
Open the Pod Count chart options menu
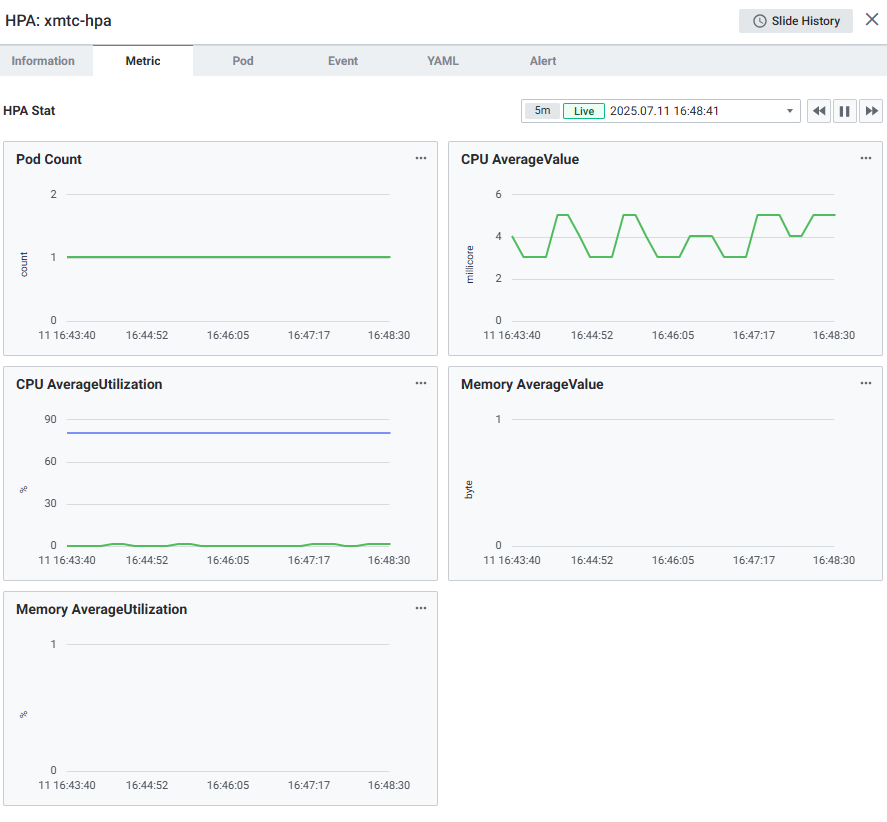pos(421,158)
